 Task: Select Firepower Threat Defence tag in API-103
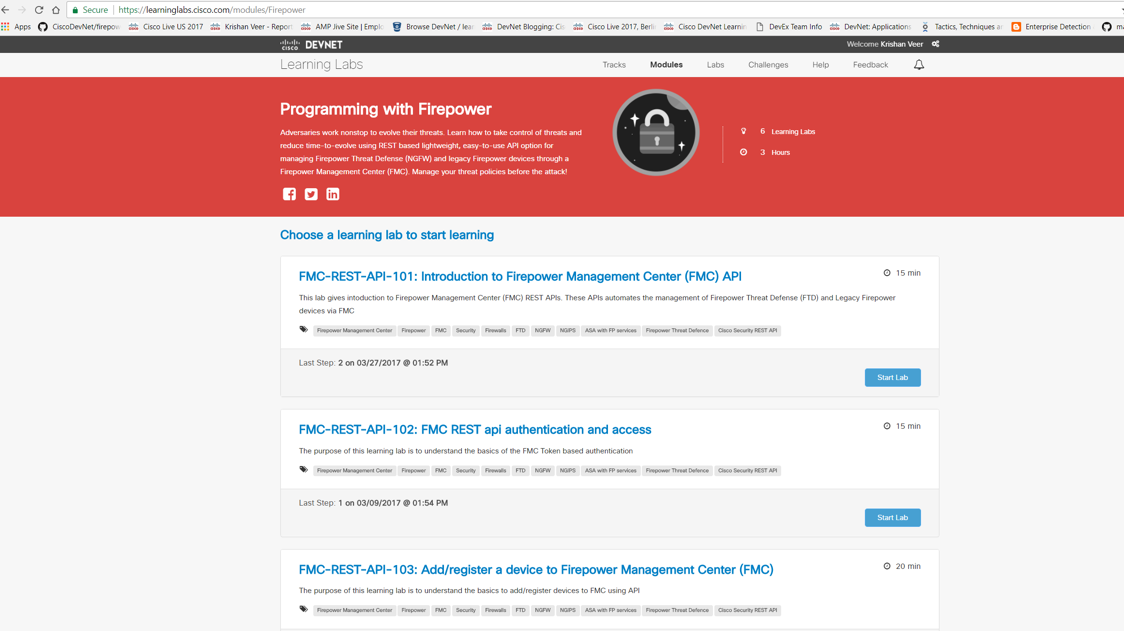(677, 610)
